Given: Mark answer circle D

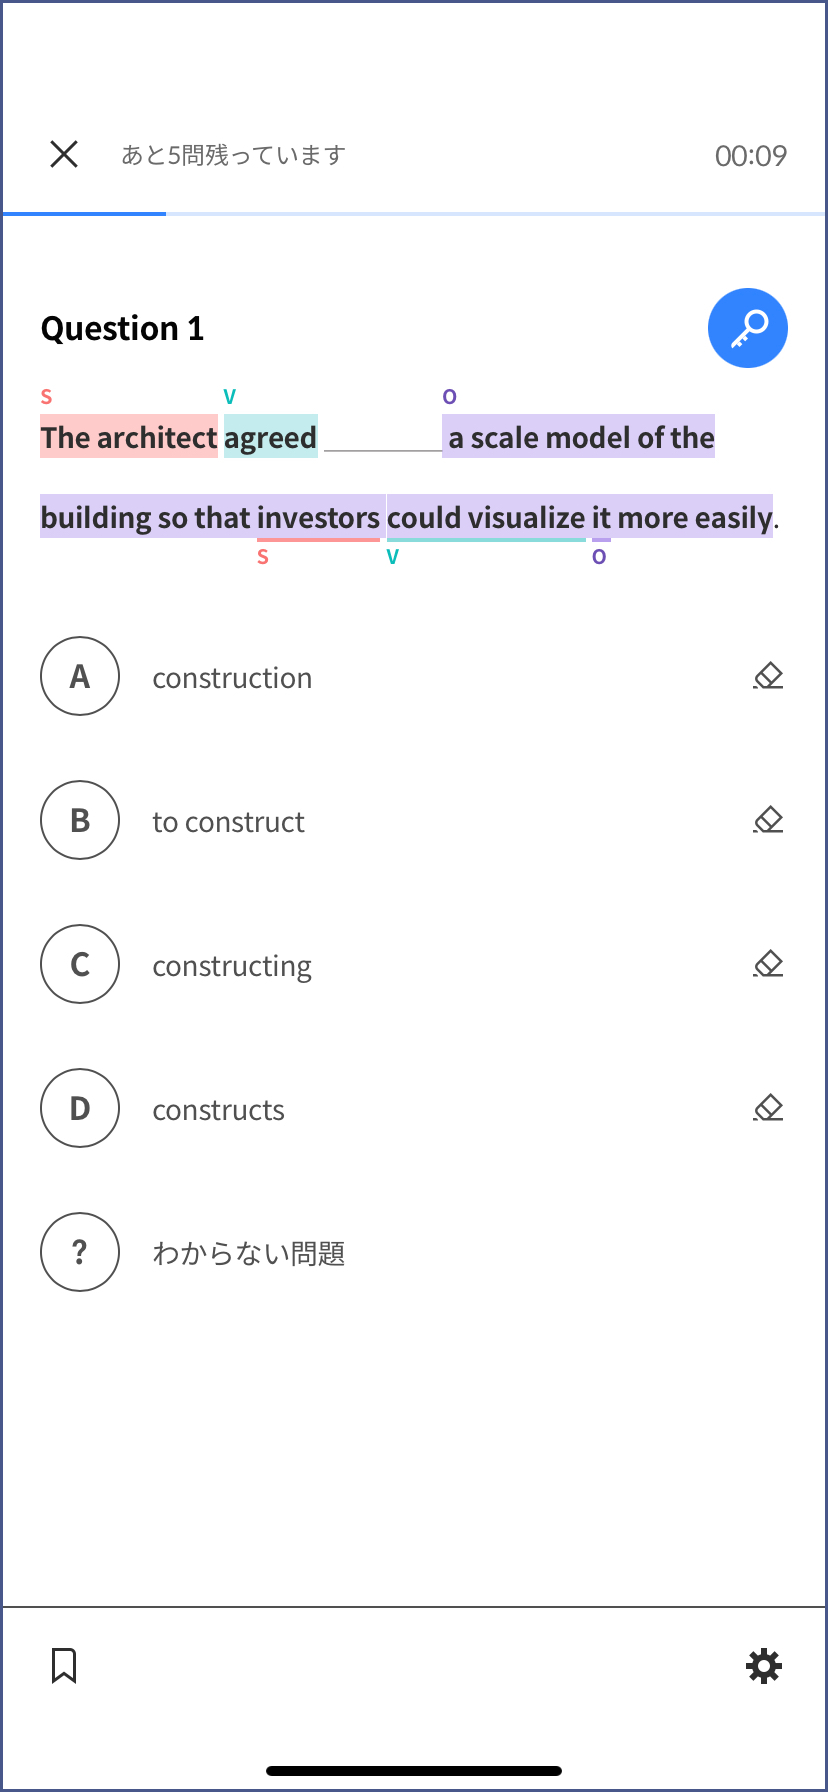Looking at the screenshot, I should [x=80, y=1109].
